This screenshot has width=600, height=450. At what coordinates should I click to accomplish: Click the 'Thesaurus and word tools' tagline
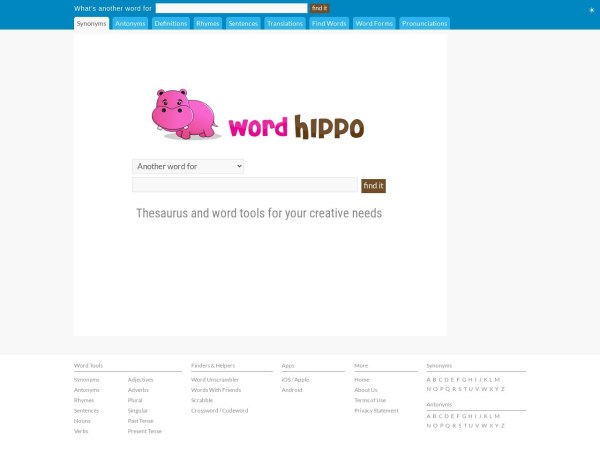click(x=259, y=213)
